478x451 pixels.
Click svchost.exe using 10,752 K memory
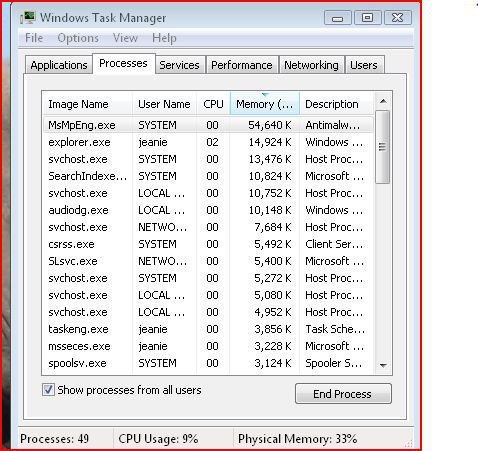tap(208, 193)
